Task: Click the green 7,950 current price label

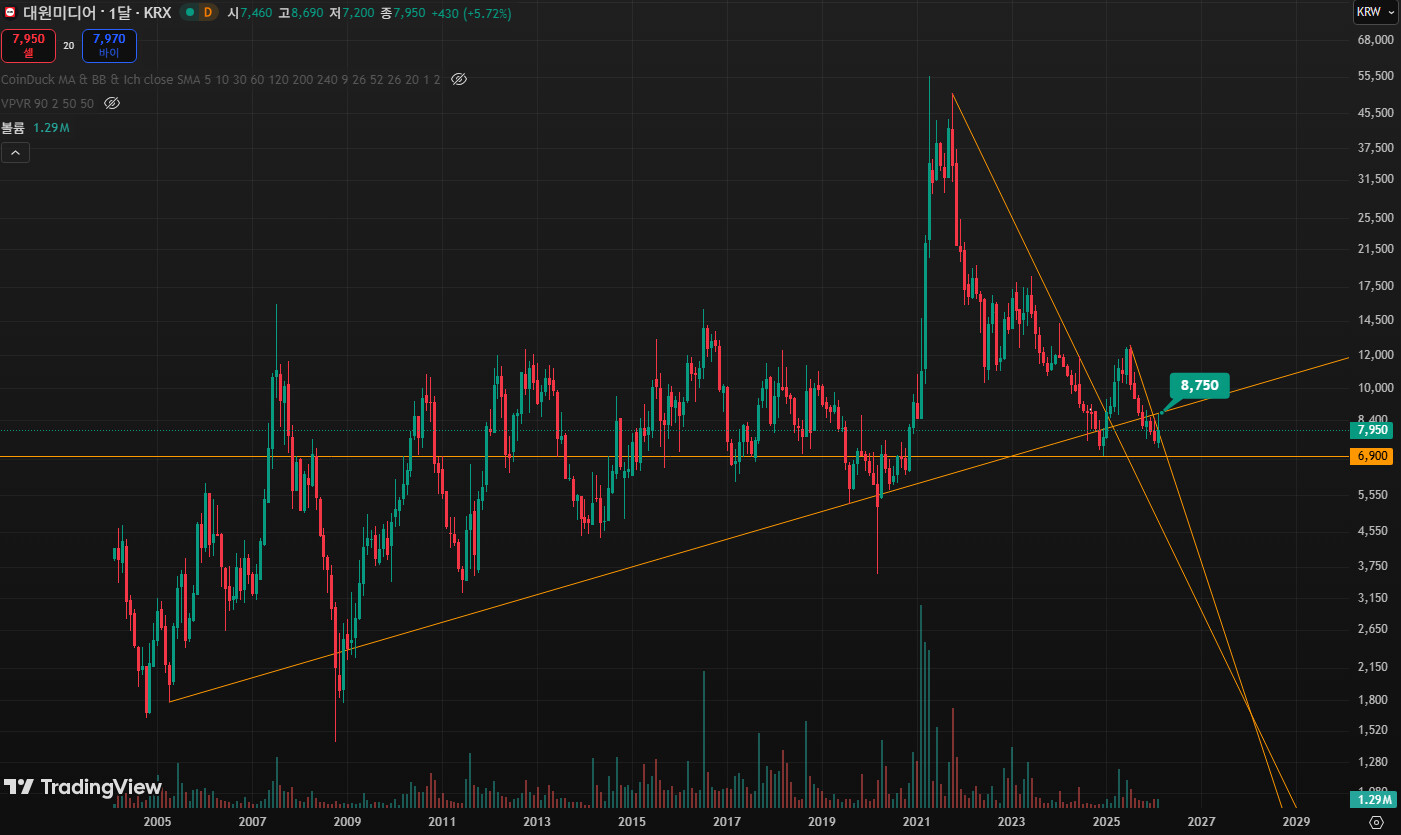Action: point(1373,430)
